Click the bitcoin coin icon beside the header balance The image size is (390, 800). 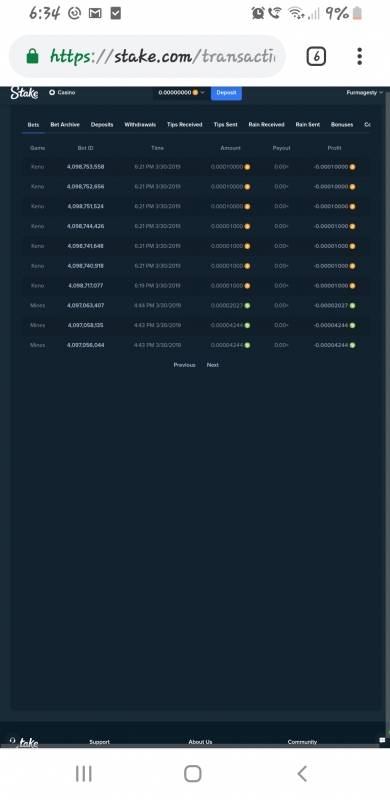click(195, 92)
